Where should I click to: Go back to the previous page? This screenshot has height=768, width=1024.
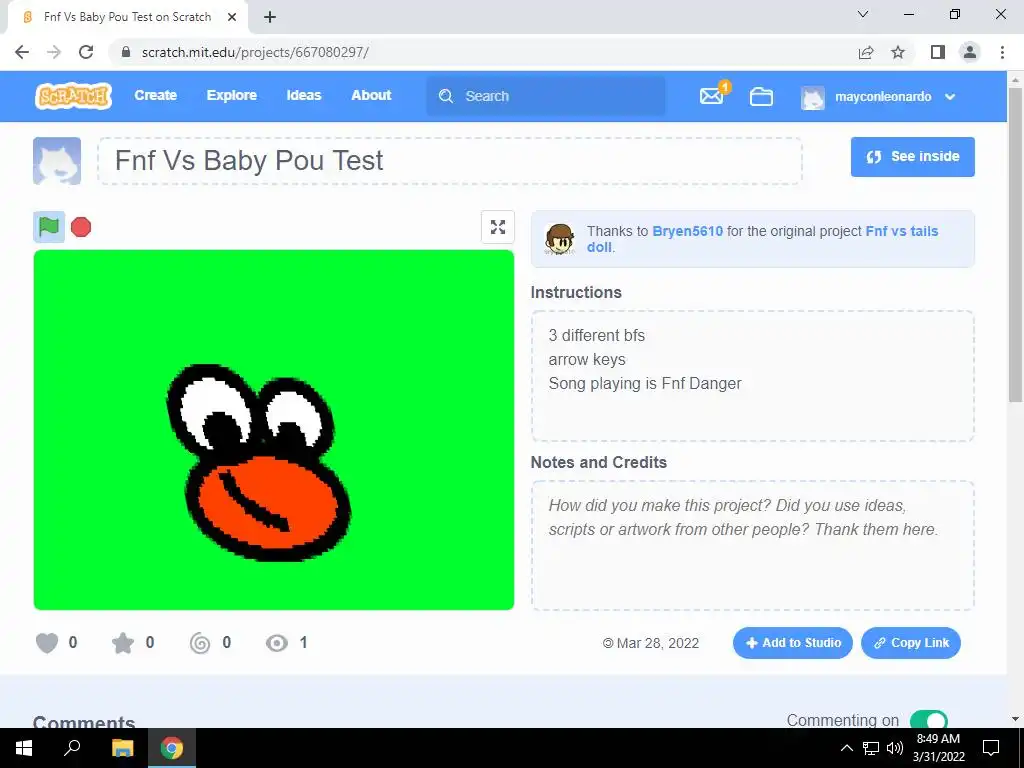[x=22, y=52]
